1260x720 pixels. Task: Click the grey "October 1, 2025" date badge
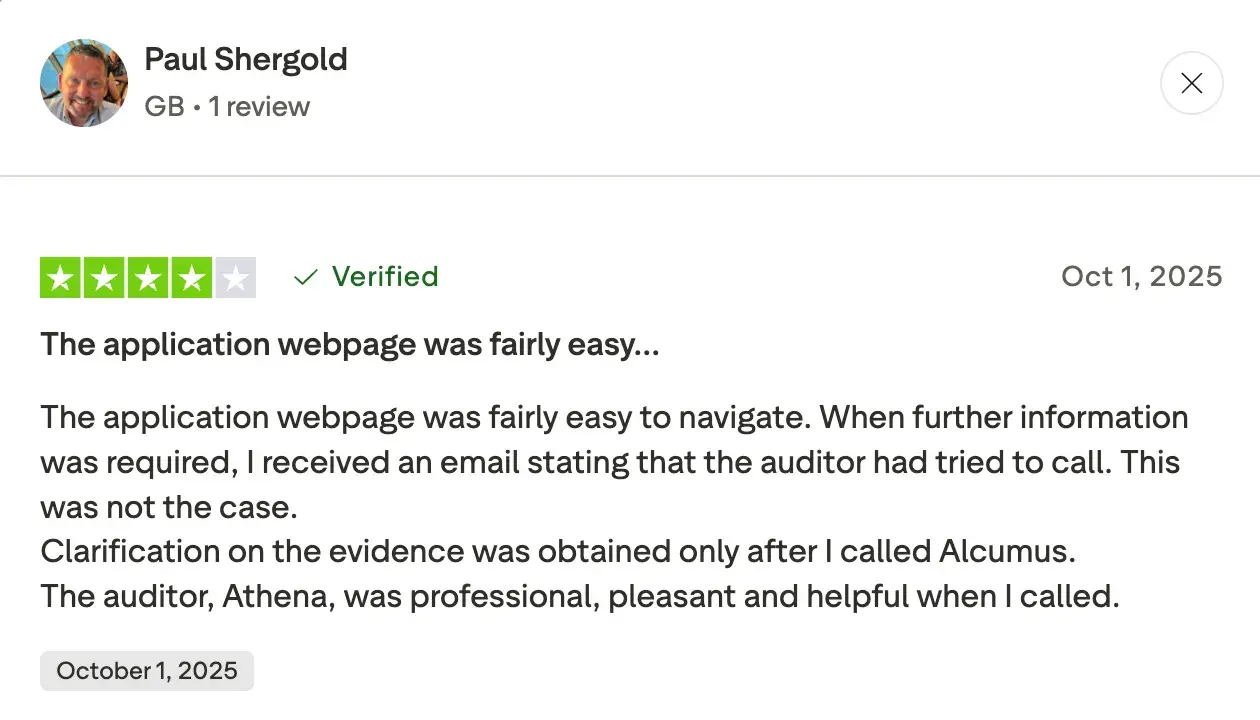click(147, 670)
